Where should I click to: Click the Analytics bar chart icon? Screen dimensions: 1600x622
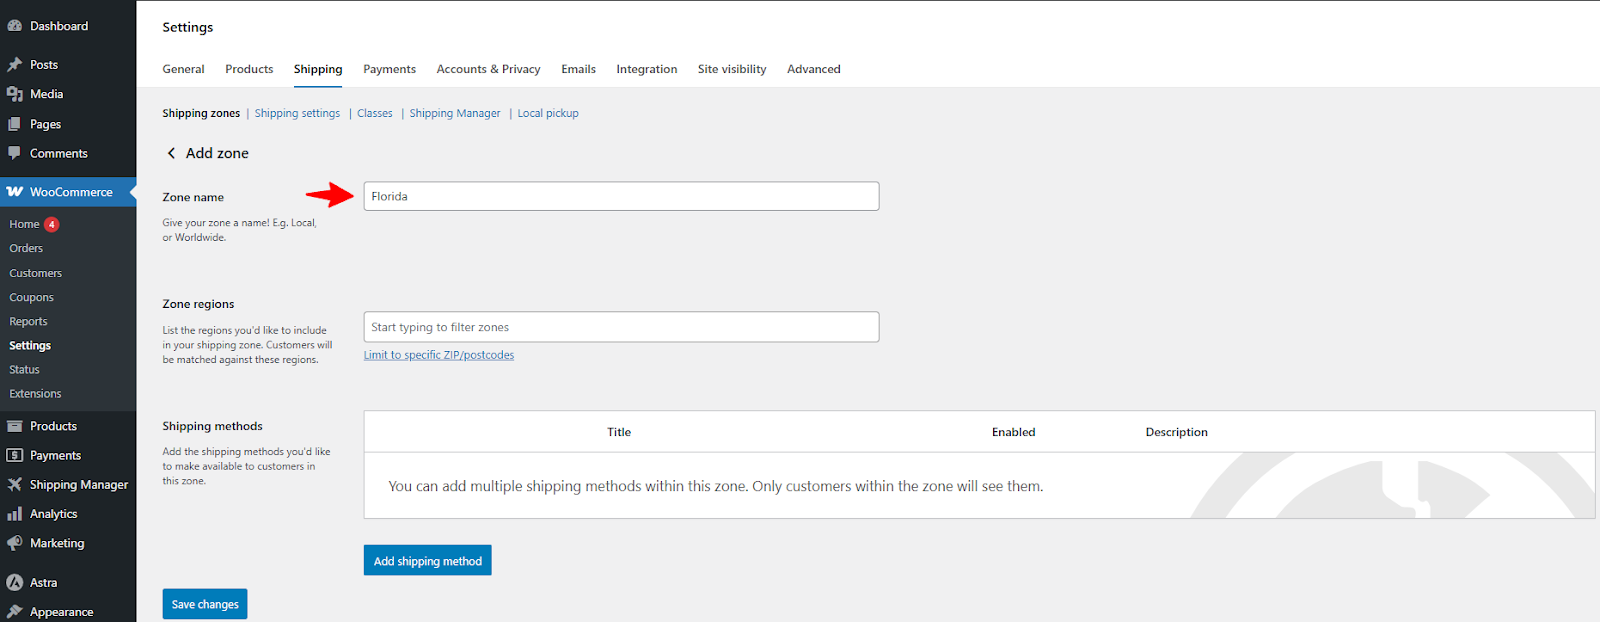[15, 514]
